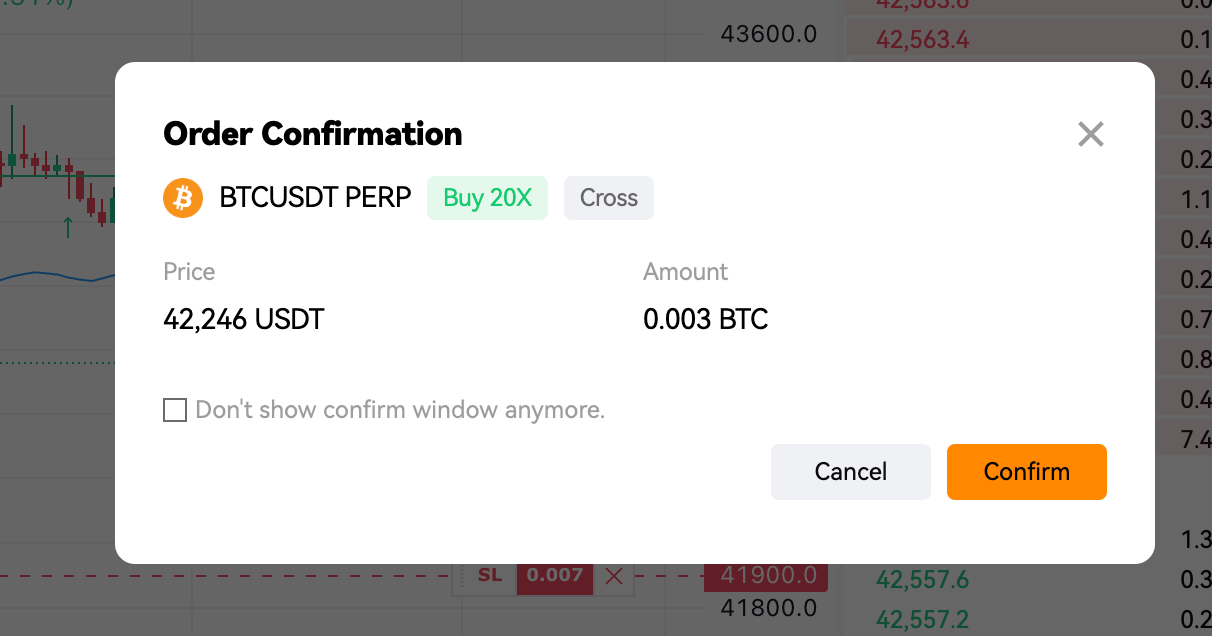Expand the leverage selector via Buy 20X
Viewport: 1212px width, 636px height.
(x=487, y=197)
